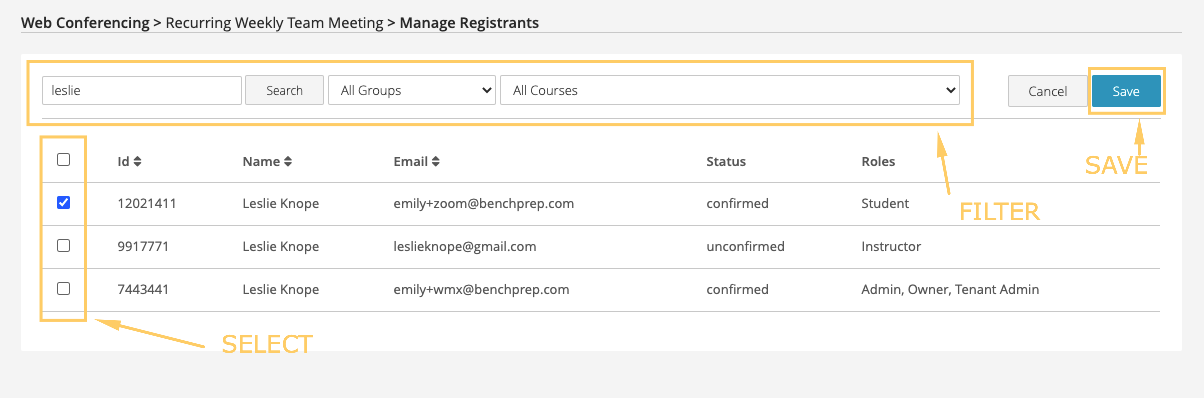Click the Instructor role cell
The width and height of the screenshot is (1204, 398).
tap(891, 246)
